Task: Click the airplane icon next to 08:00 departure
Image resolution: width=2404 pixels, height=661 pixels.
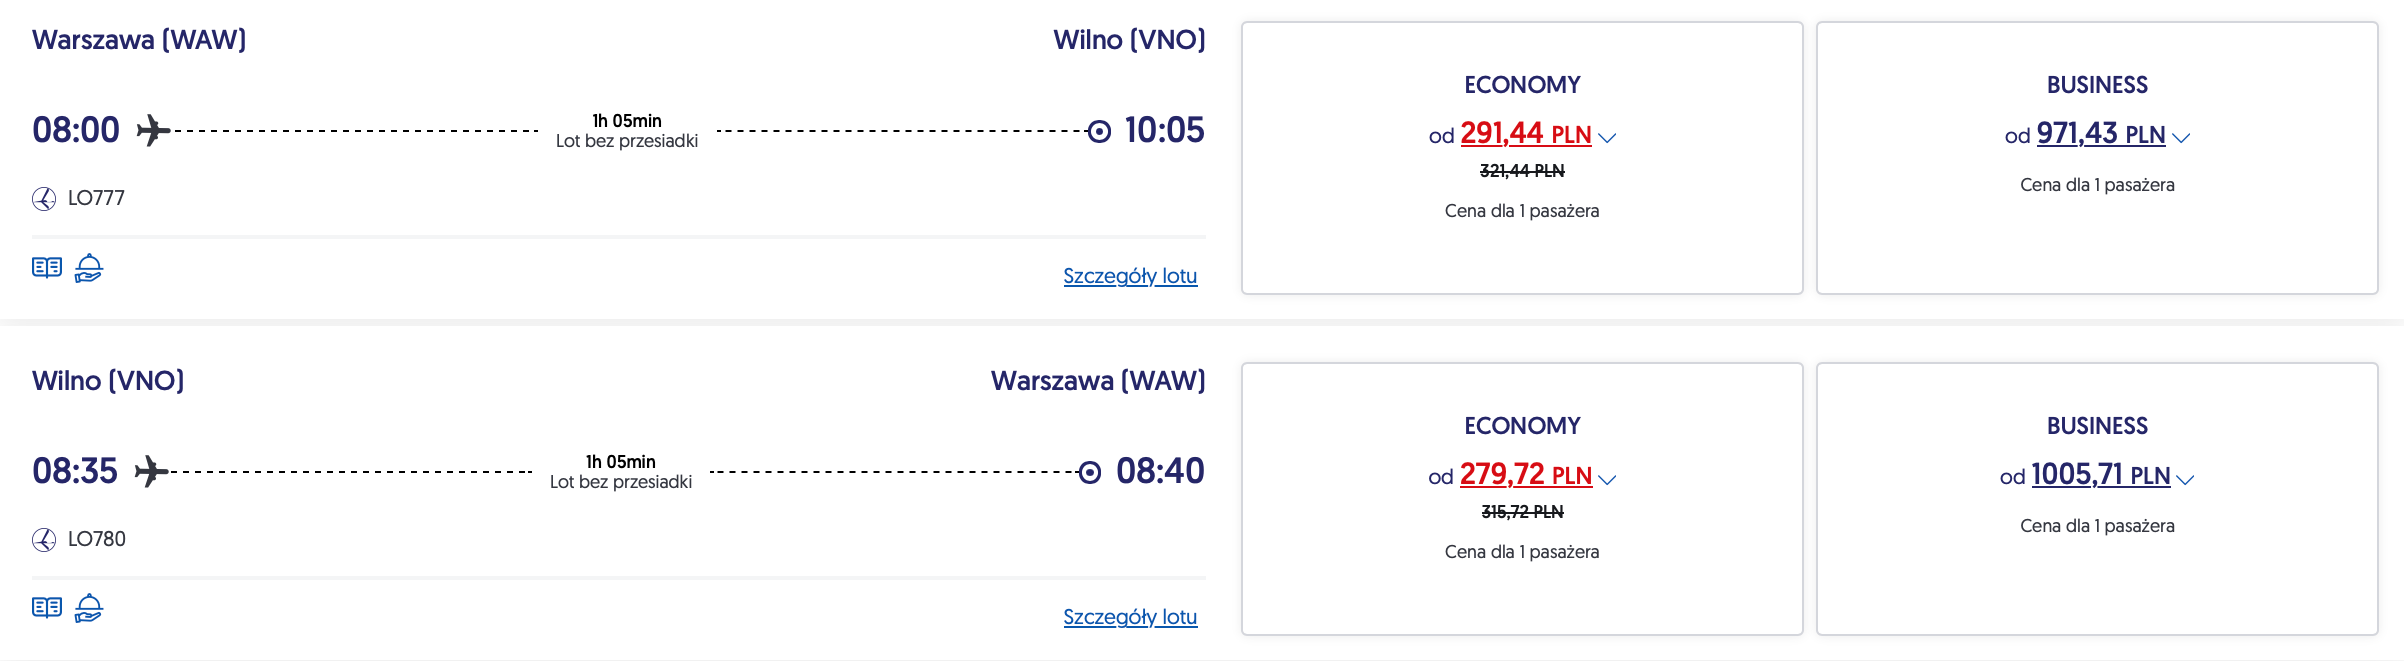Action: pos(152,130)
